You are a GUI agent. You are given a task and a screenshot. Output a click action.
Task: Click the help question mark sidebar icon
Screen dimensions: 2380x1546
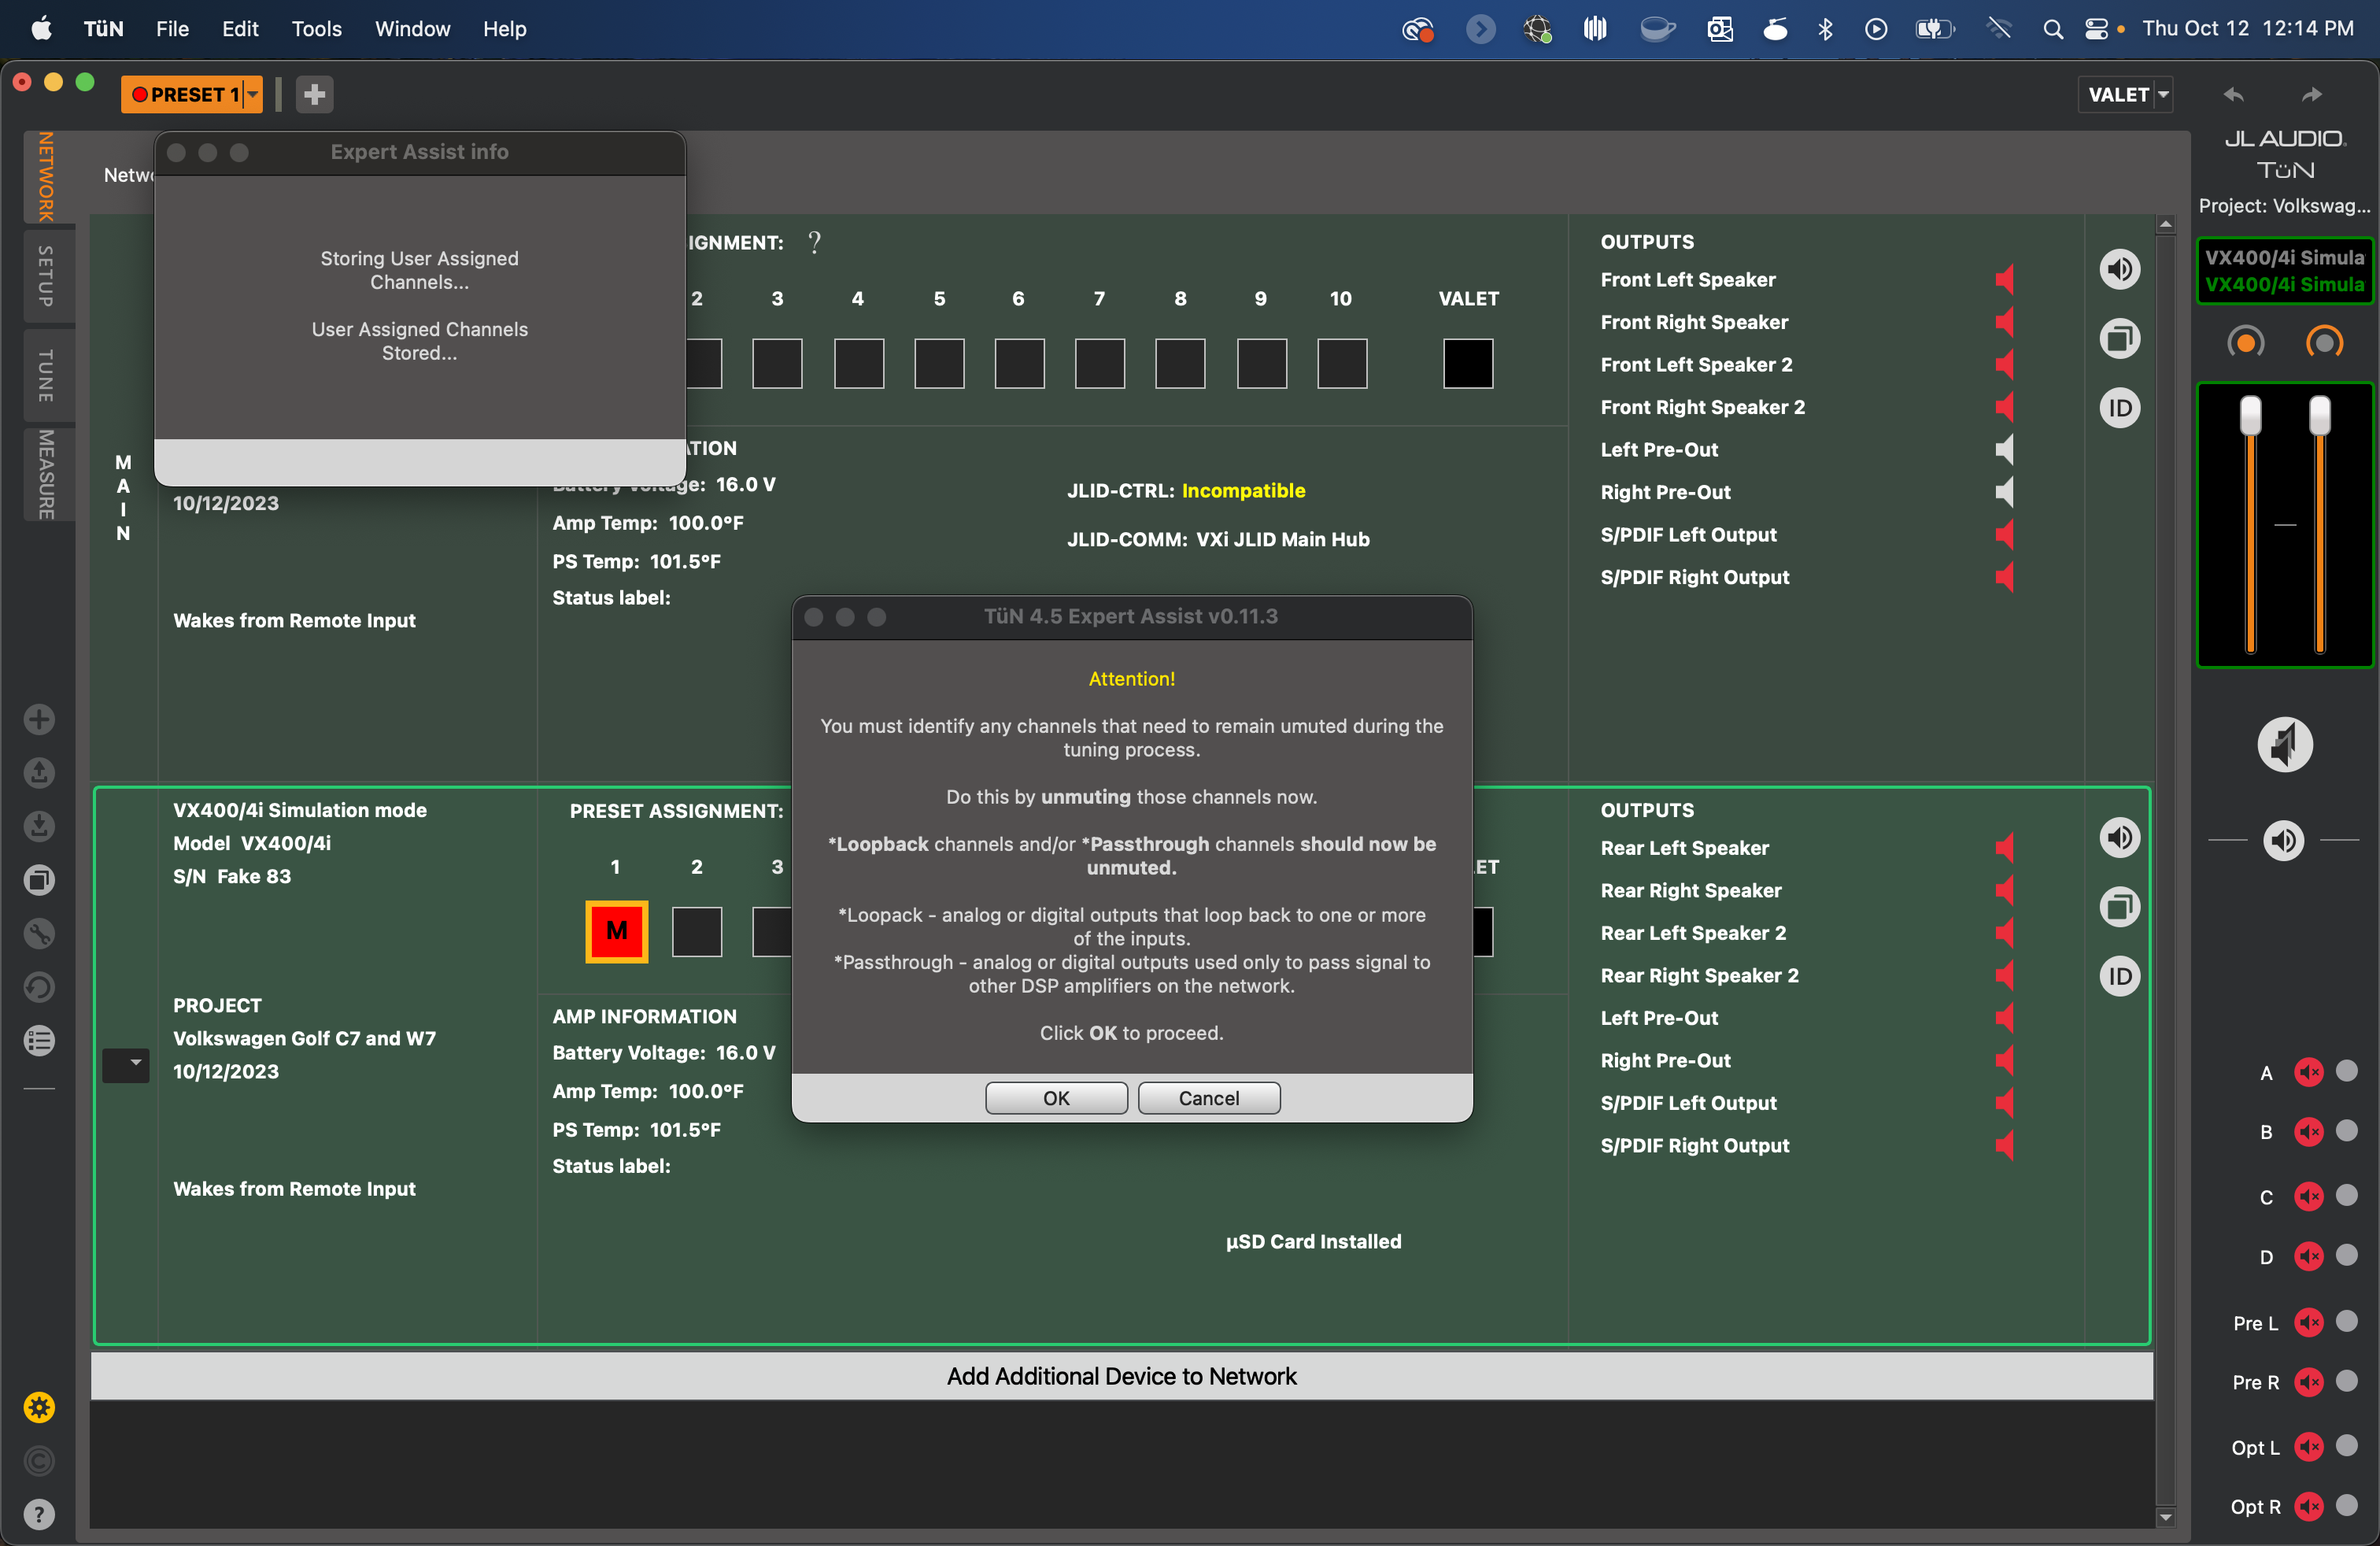click(39, 1515)
